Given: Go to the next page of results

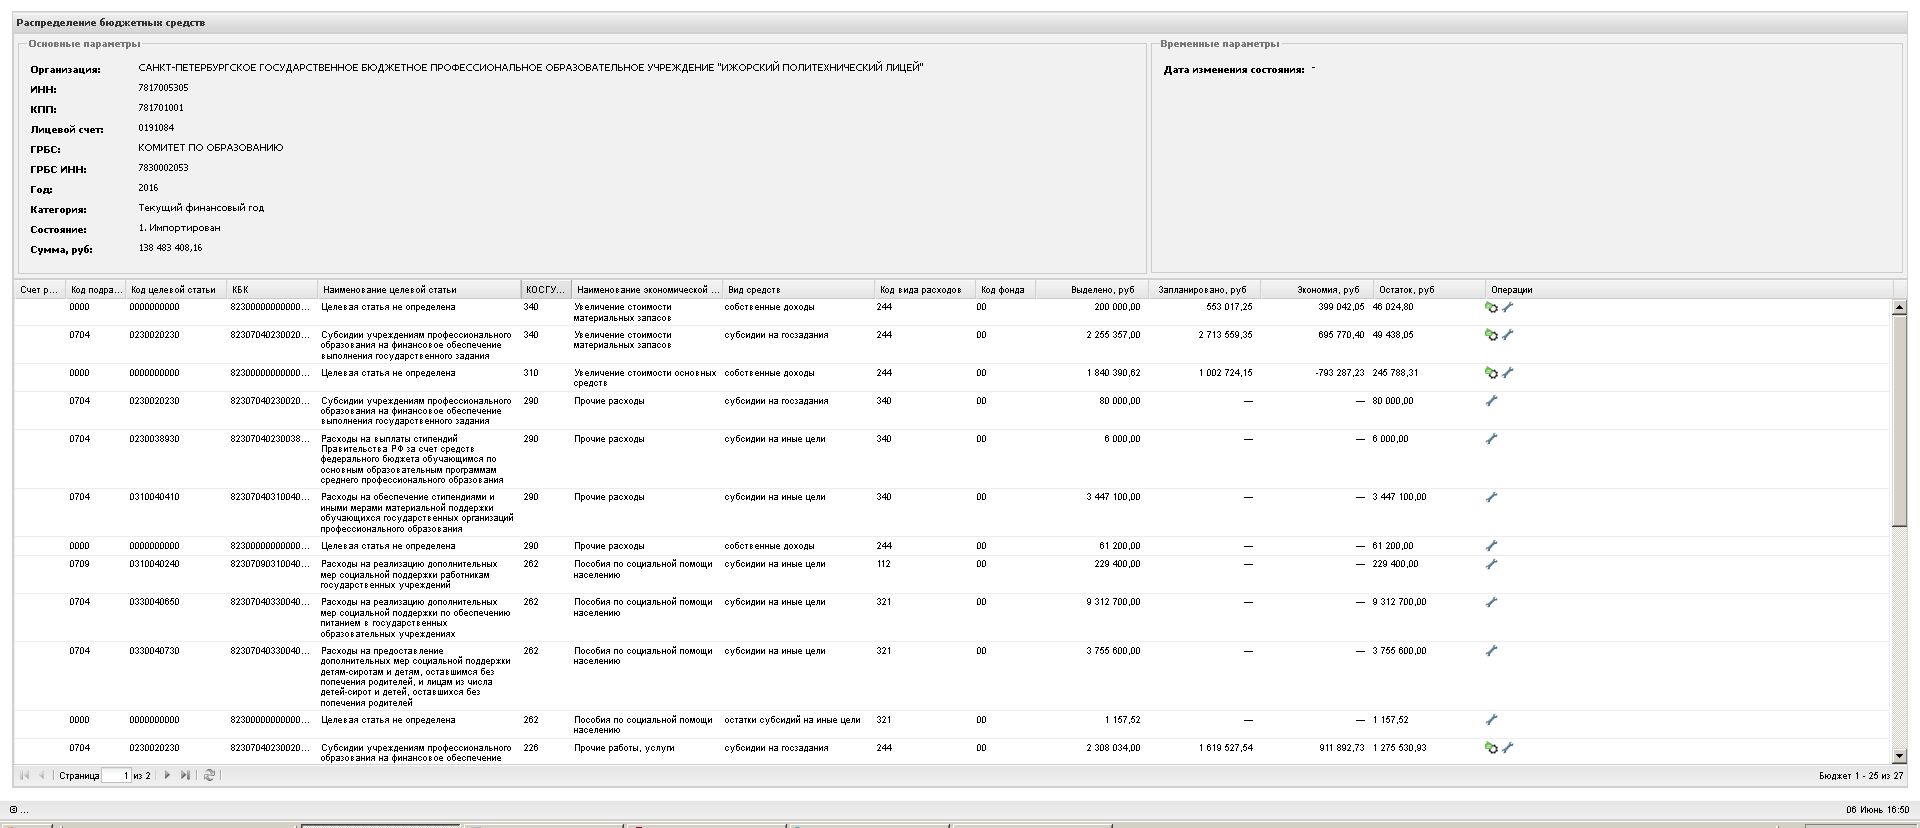Looking at the screenshot, I should 167,775.
